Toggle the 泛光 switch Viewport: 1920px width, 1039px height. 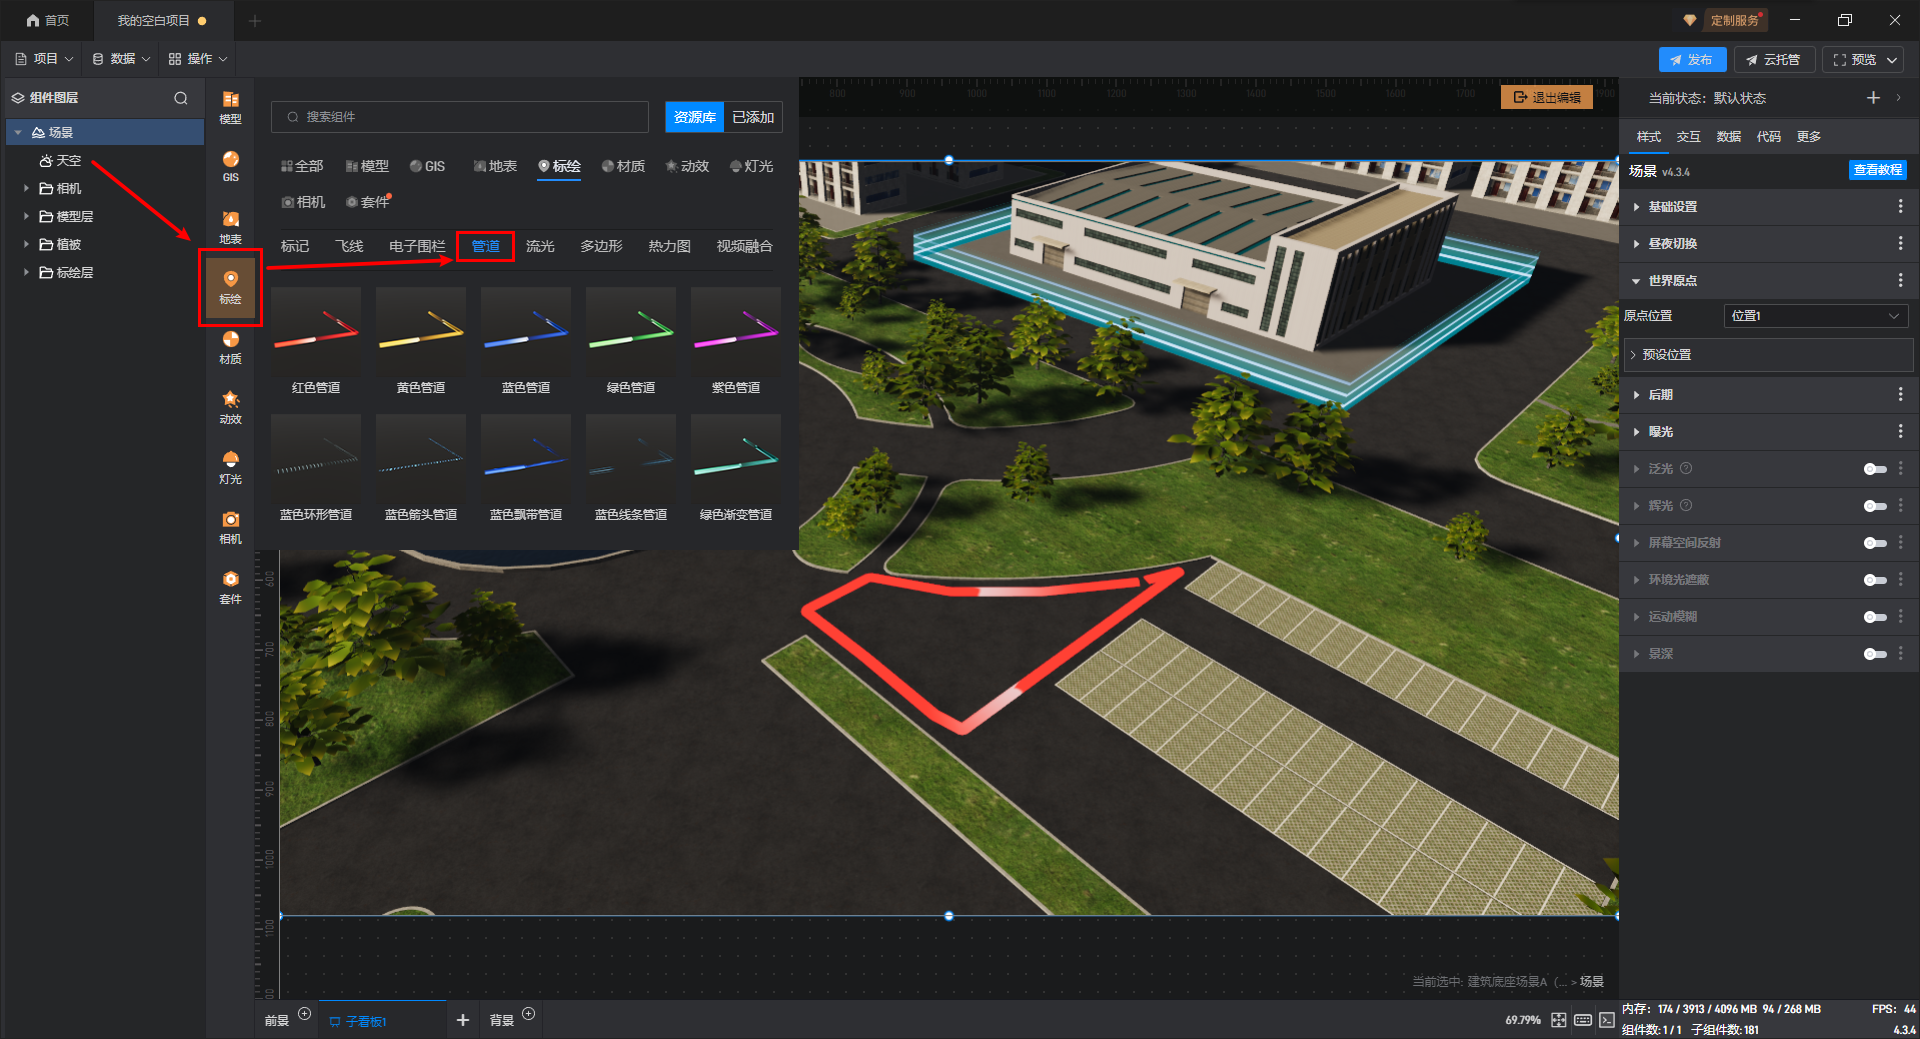(1875, 469)
